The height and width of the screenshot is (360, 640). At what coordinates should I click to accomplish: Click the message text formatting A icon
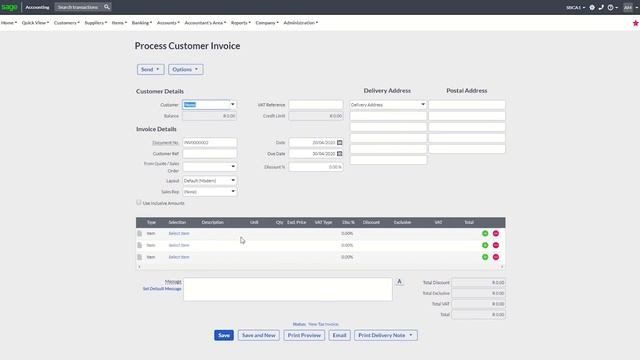(x=399, y=282)
